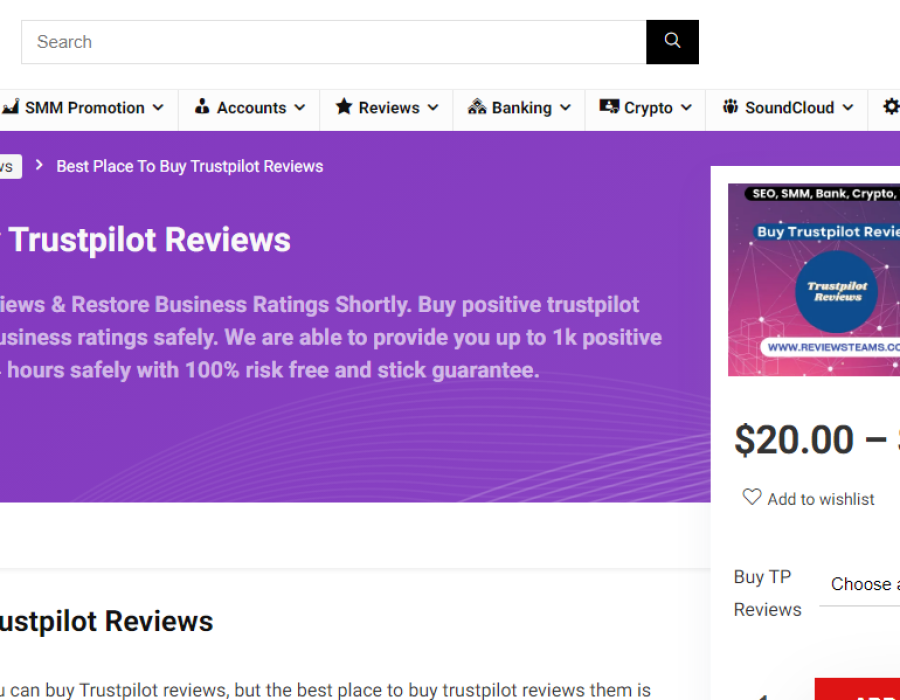Click the Reviews star icon
The width and height of the screenshot is (900, 700).
coord(344,107)
